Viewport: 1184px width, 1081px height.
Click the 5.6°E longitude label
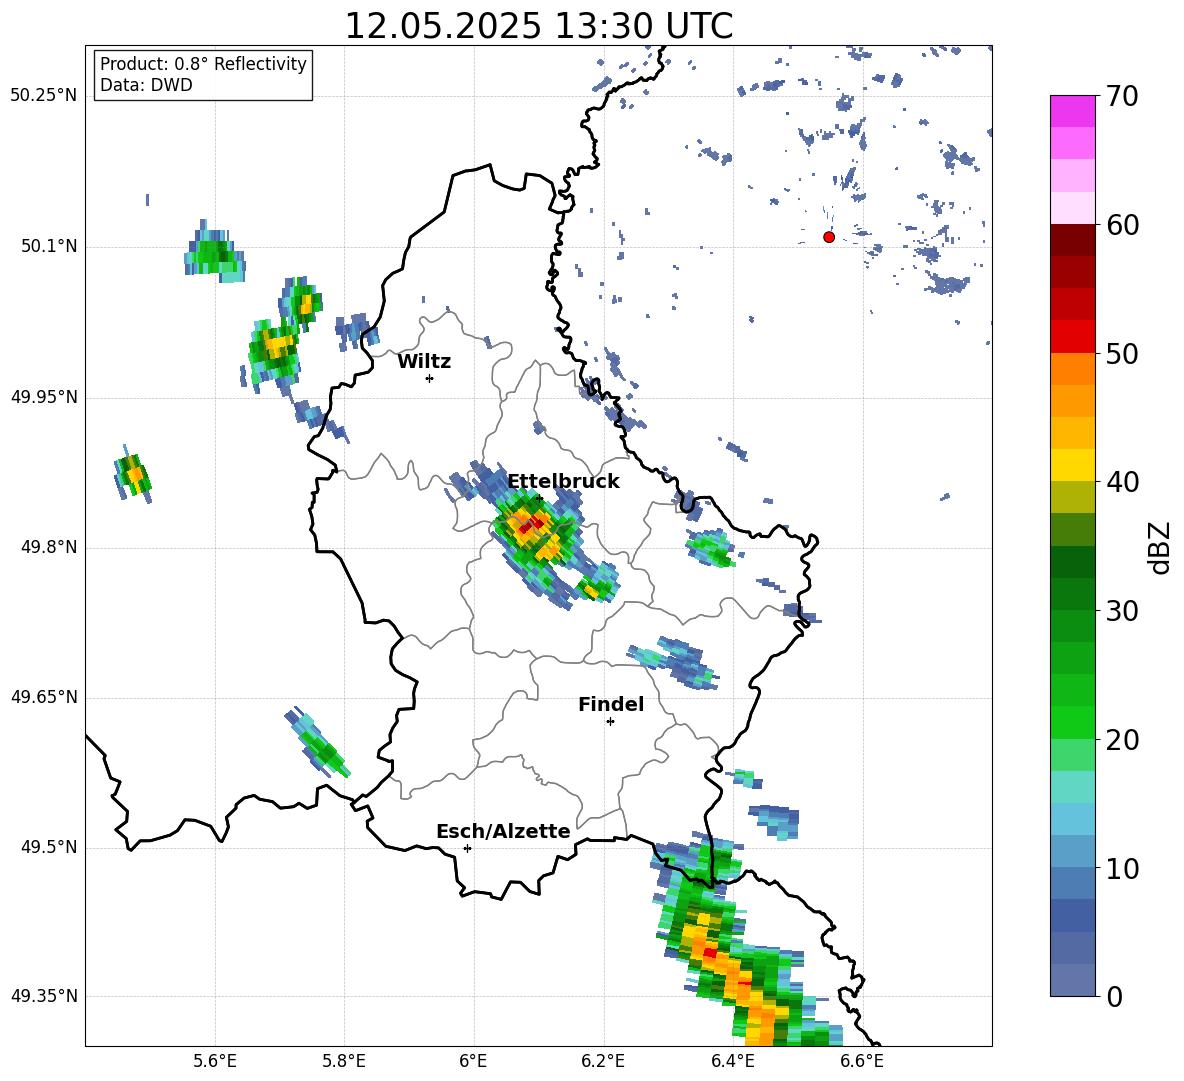(x=215, y=1061)
